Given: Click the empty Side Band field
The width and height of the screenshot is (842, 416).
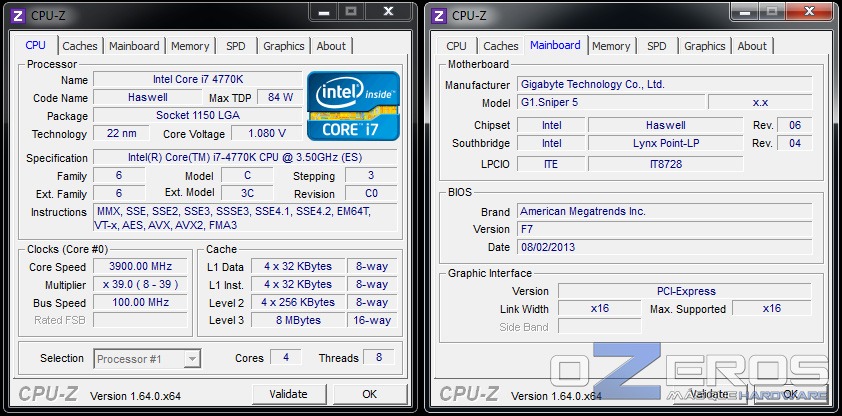Looking at the screenshot, I should click(x=600, y=326).
